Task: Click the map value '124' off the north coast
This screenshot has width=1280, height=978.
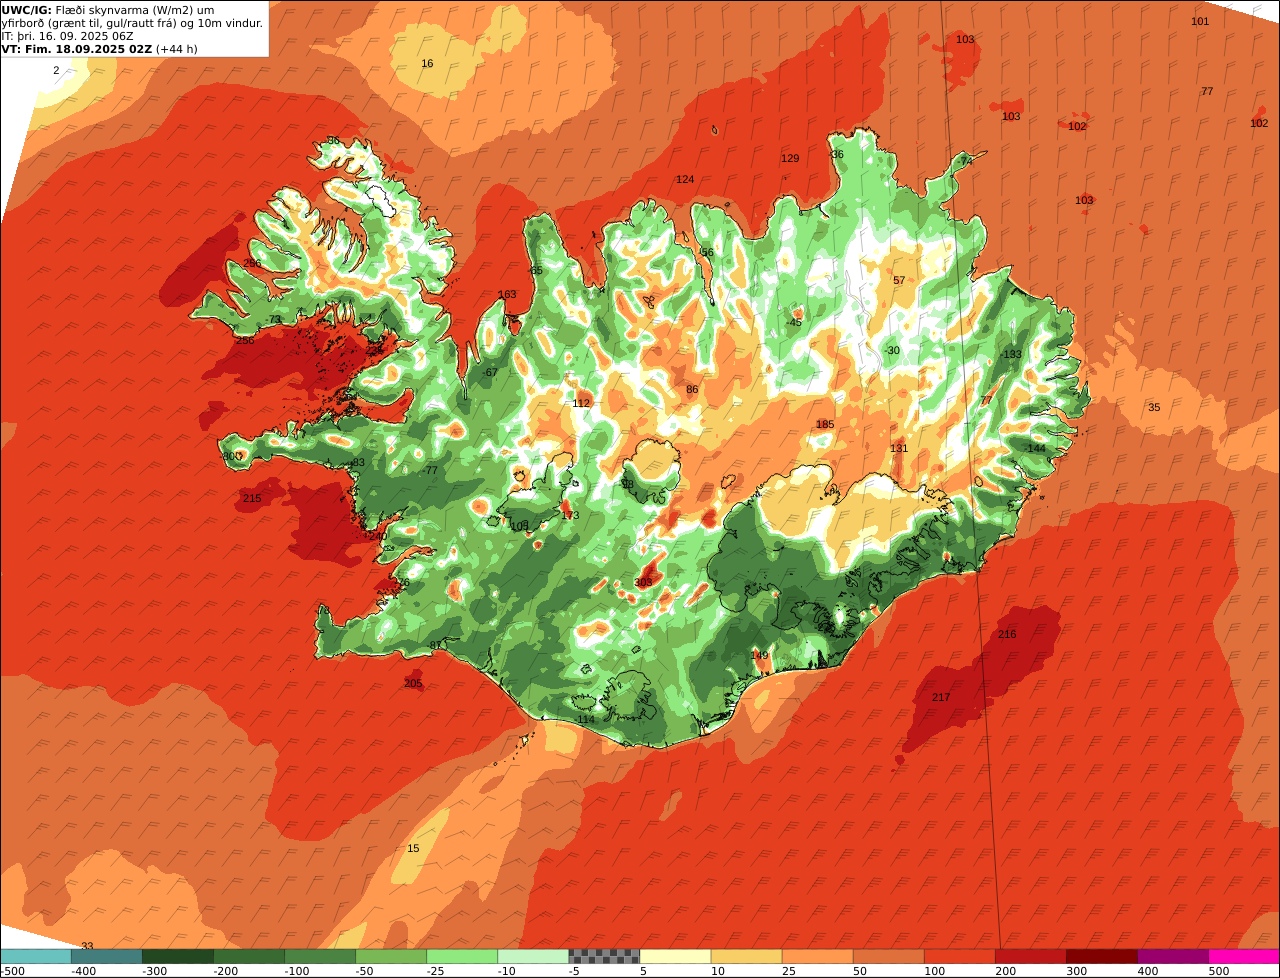Action: [x=685, y=180]
